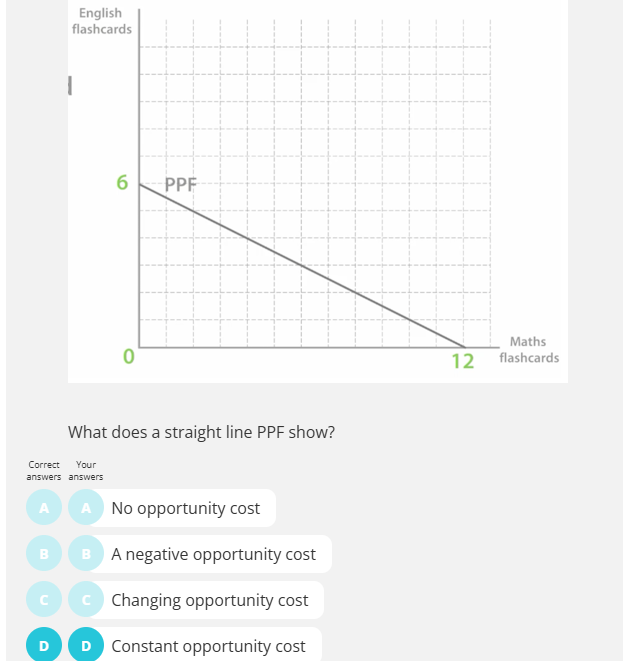Click the Correct answers B circle
This screenshot has width=623, height=661.
click(x=43, y=554)
